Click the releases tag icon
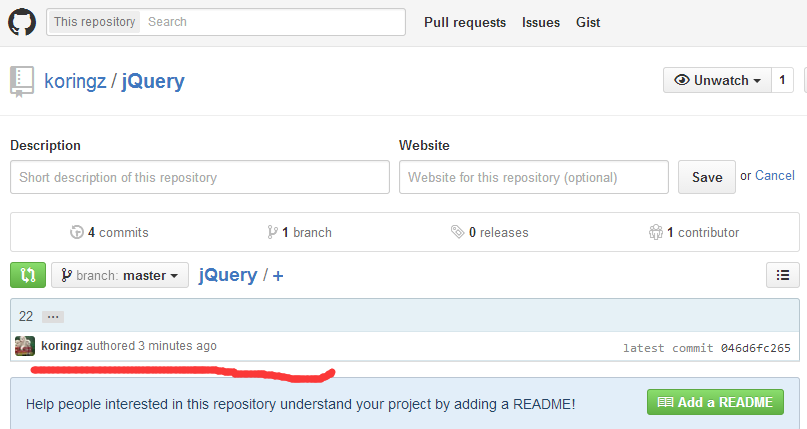This screenshot has width=807, height=429. [458, 232]
